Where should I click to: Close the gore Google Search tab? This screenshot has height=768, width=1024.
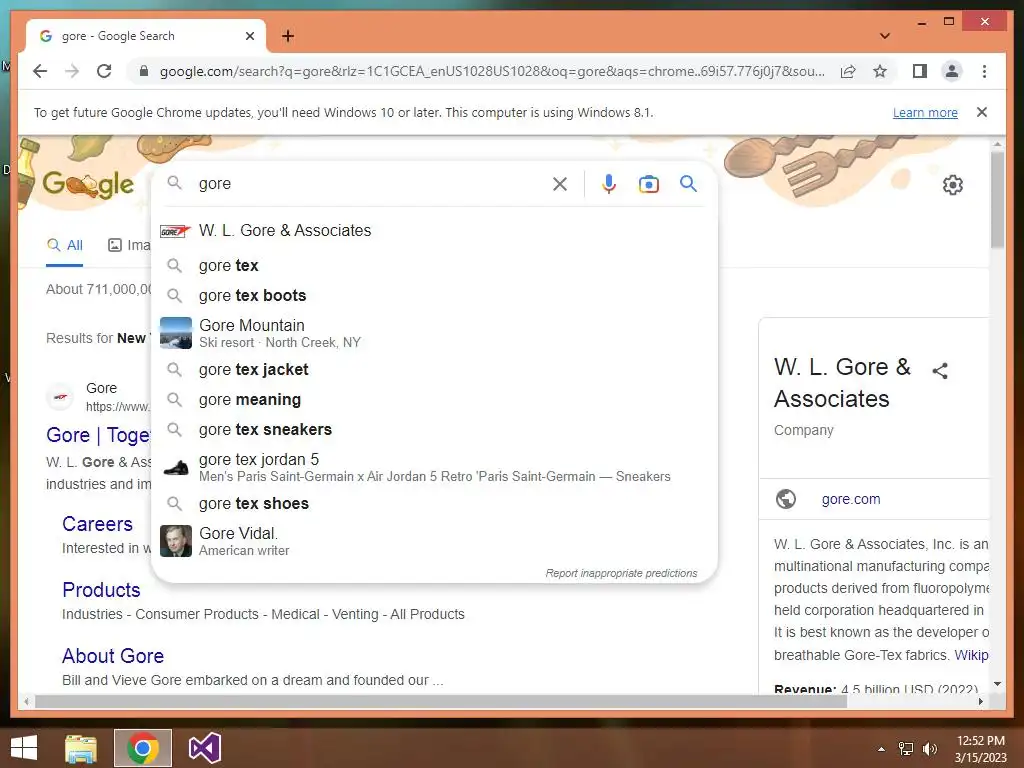[x=249, y=36]
